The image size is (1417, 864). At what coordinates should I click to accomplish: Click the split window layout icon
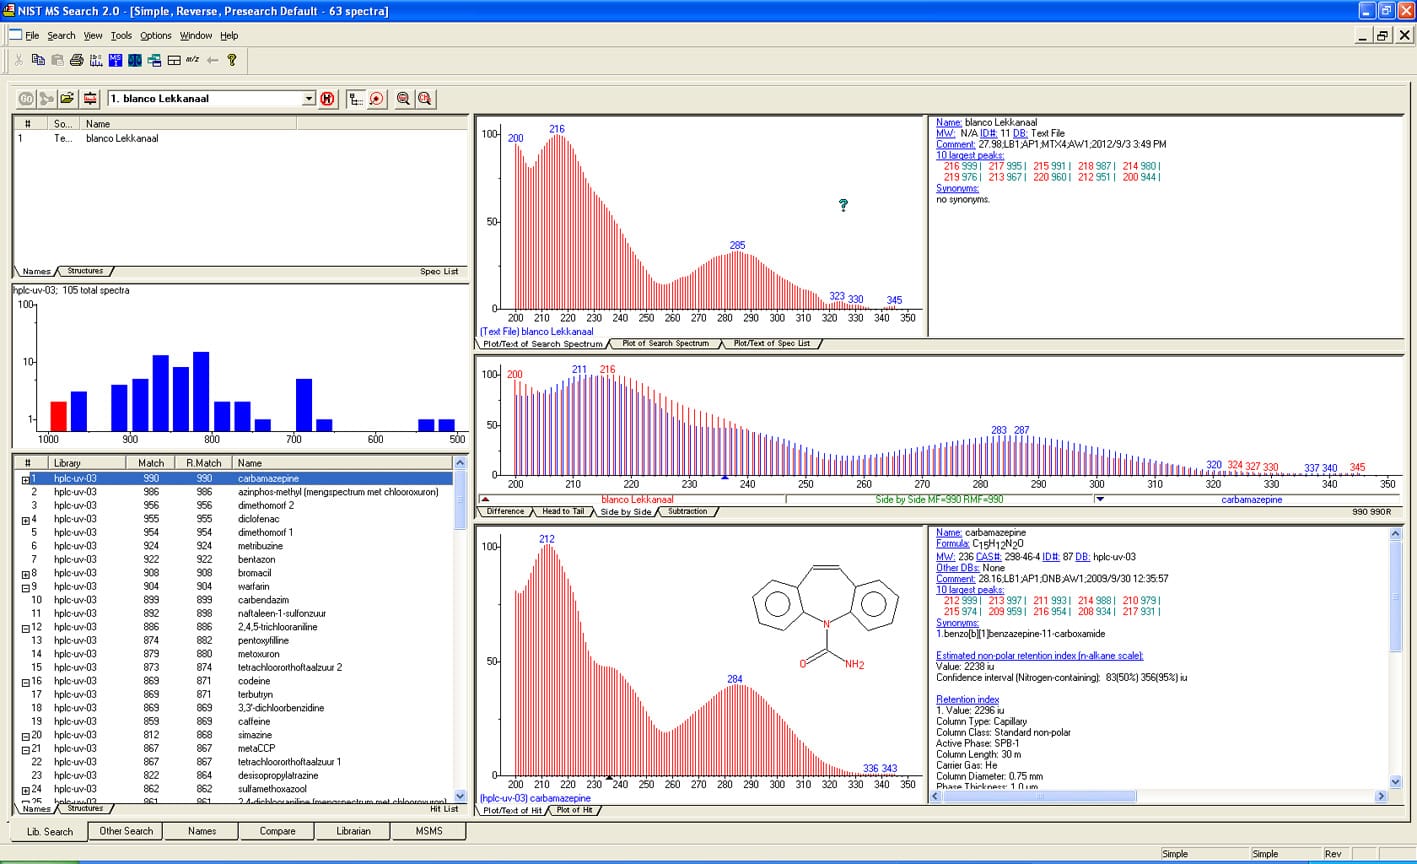[174, 60]
